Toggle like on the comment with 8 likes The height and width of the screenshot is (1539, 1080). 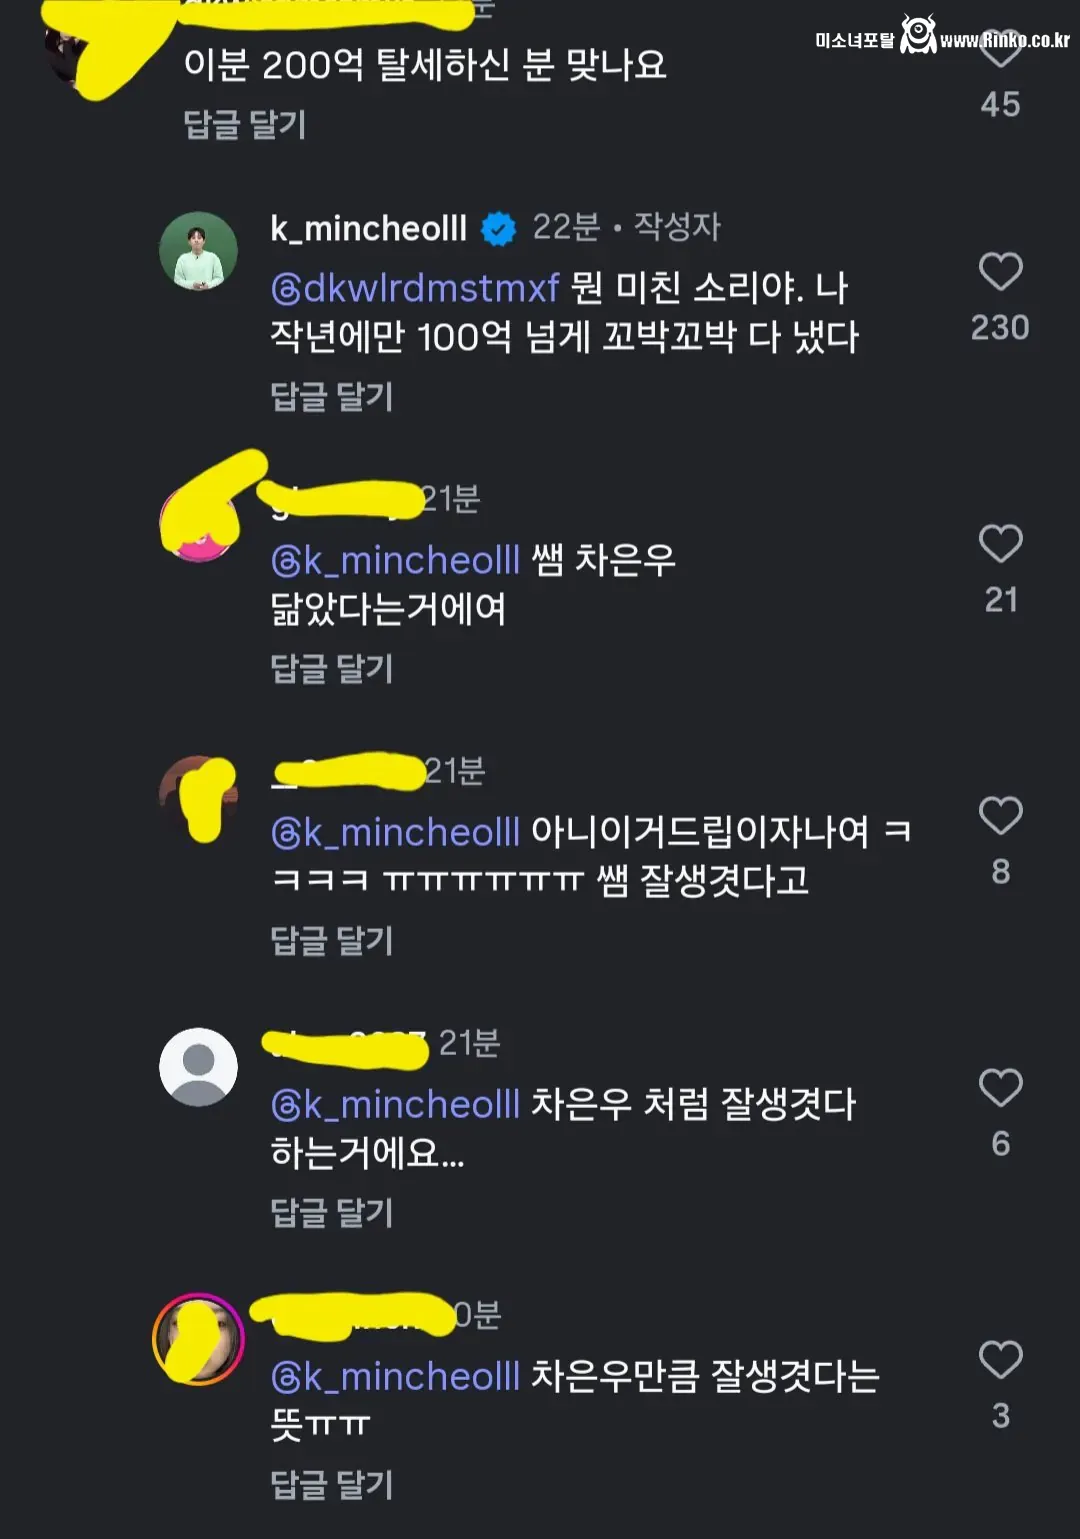(x=998, y=815)
